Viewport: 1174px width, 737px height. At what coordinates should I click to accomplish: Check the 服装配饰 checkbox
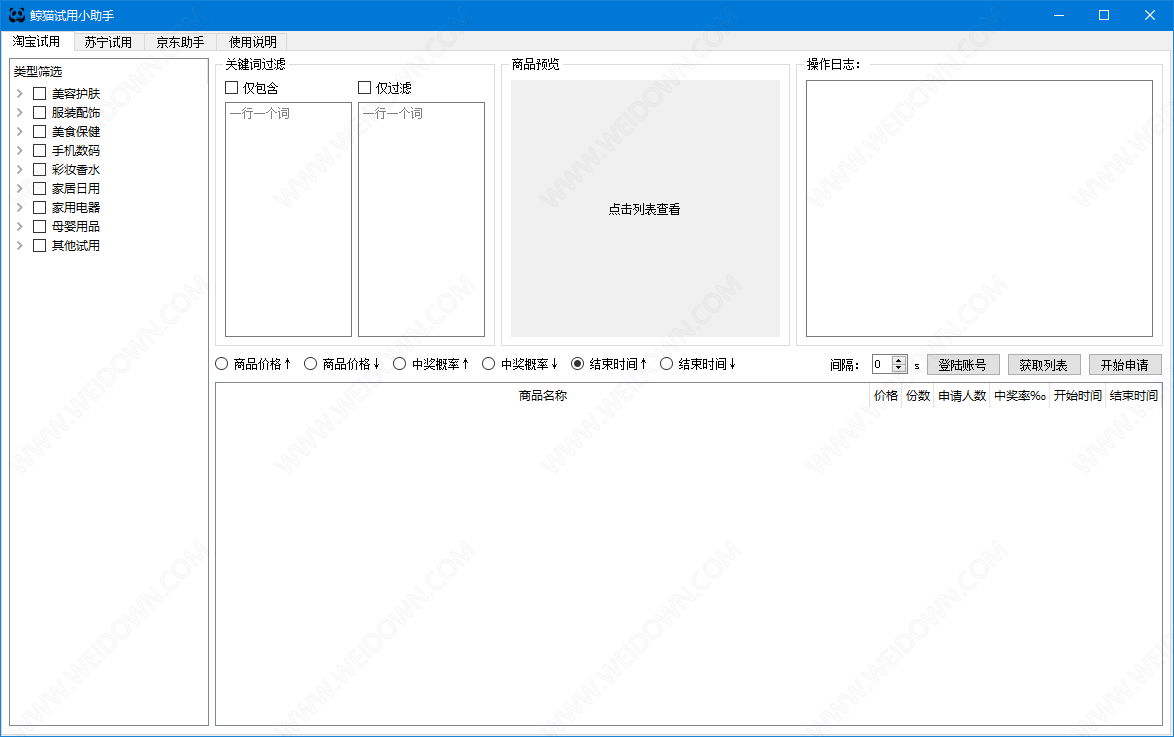(40, 112)
